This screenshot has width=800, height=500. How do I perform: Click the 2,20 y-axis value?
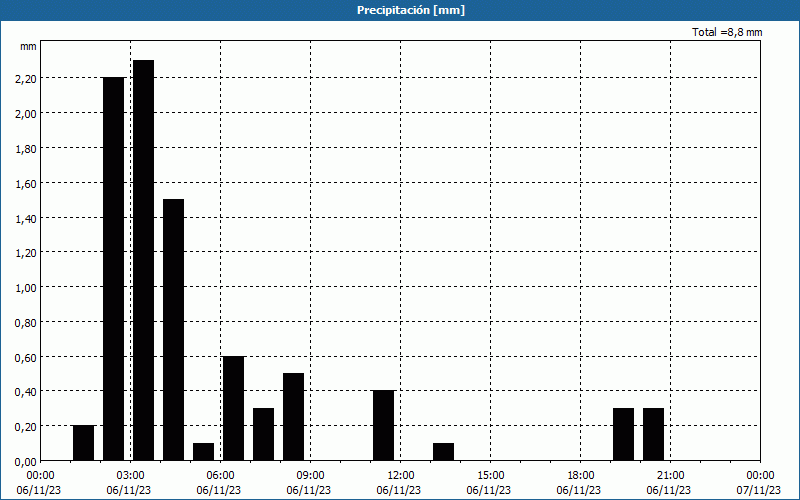pos(26,79)
